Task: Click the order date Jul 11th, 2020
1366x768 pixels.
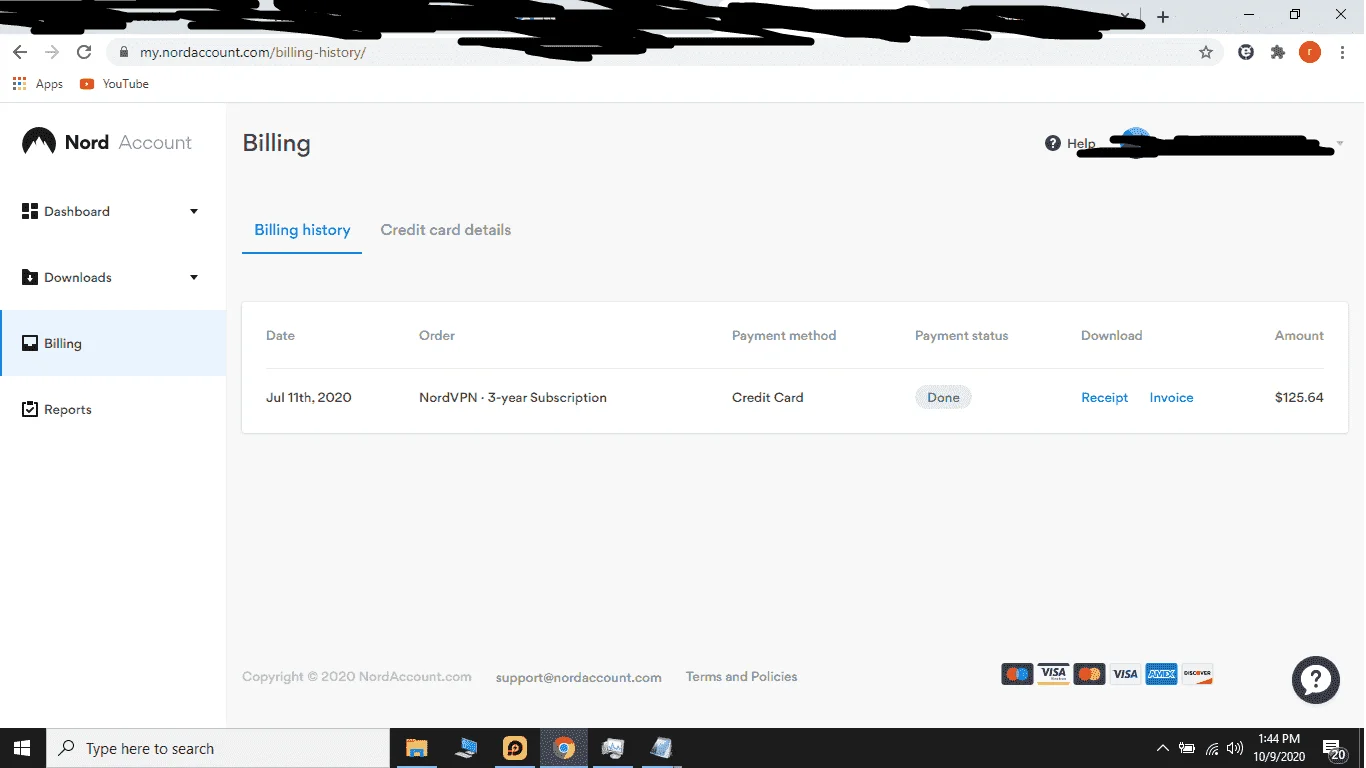Action: [x=309, y=397]
